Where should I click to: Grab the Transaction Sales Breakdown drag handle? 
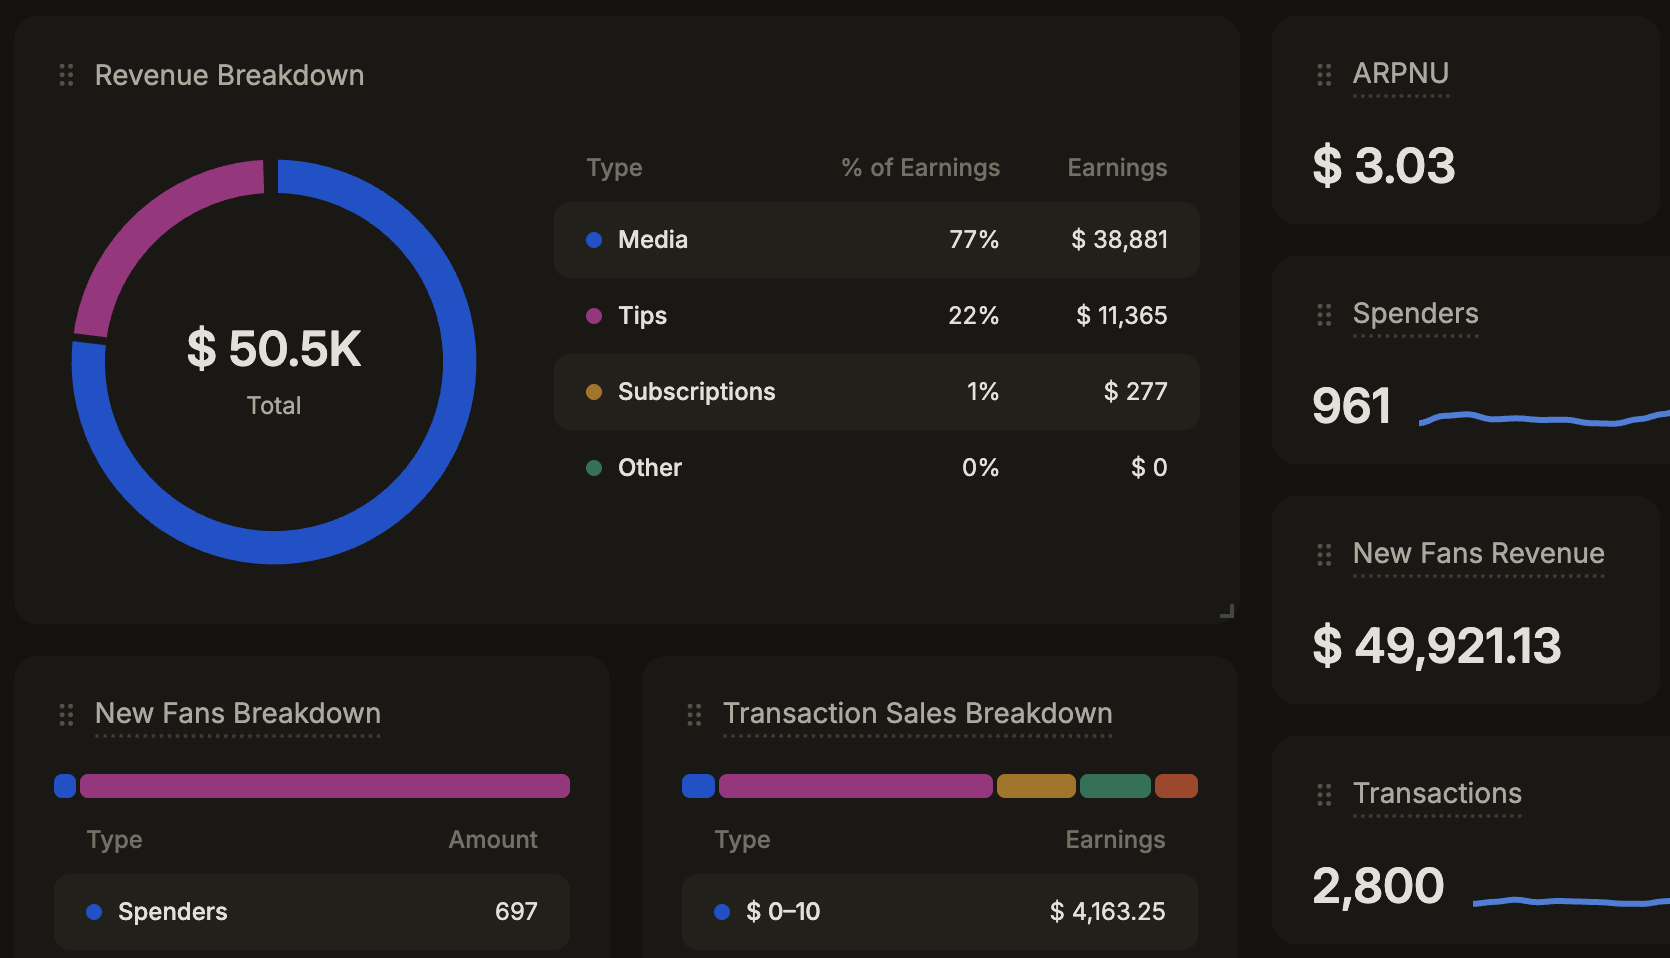point(694,715)
